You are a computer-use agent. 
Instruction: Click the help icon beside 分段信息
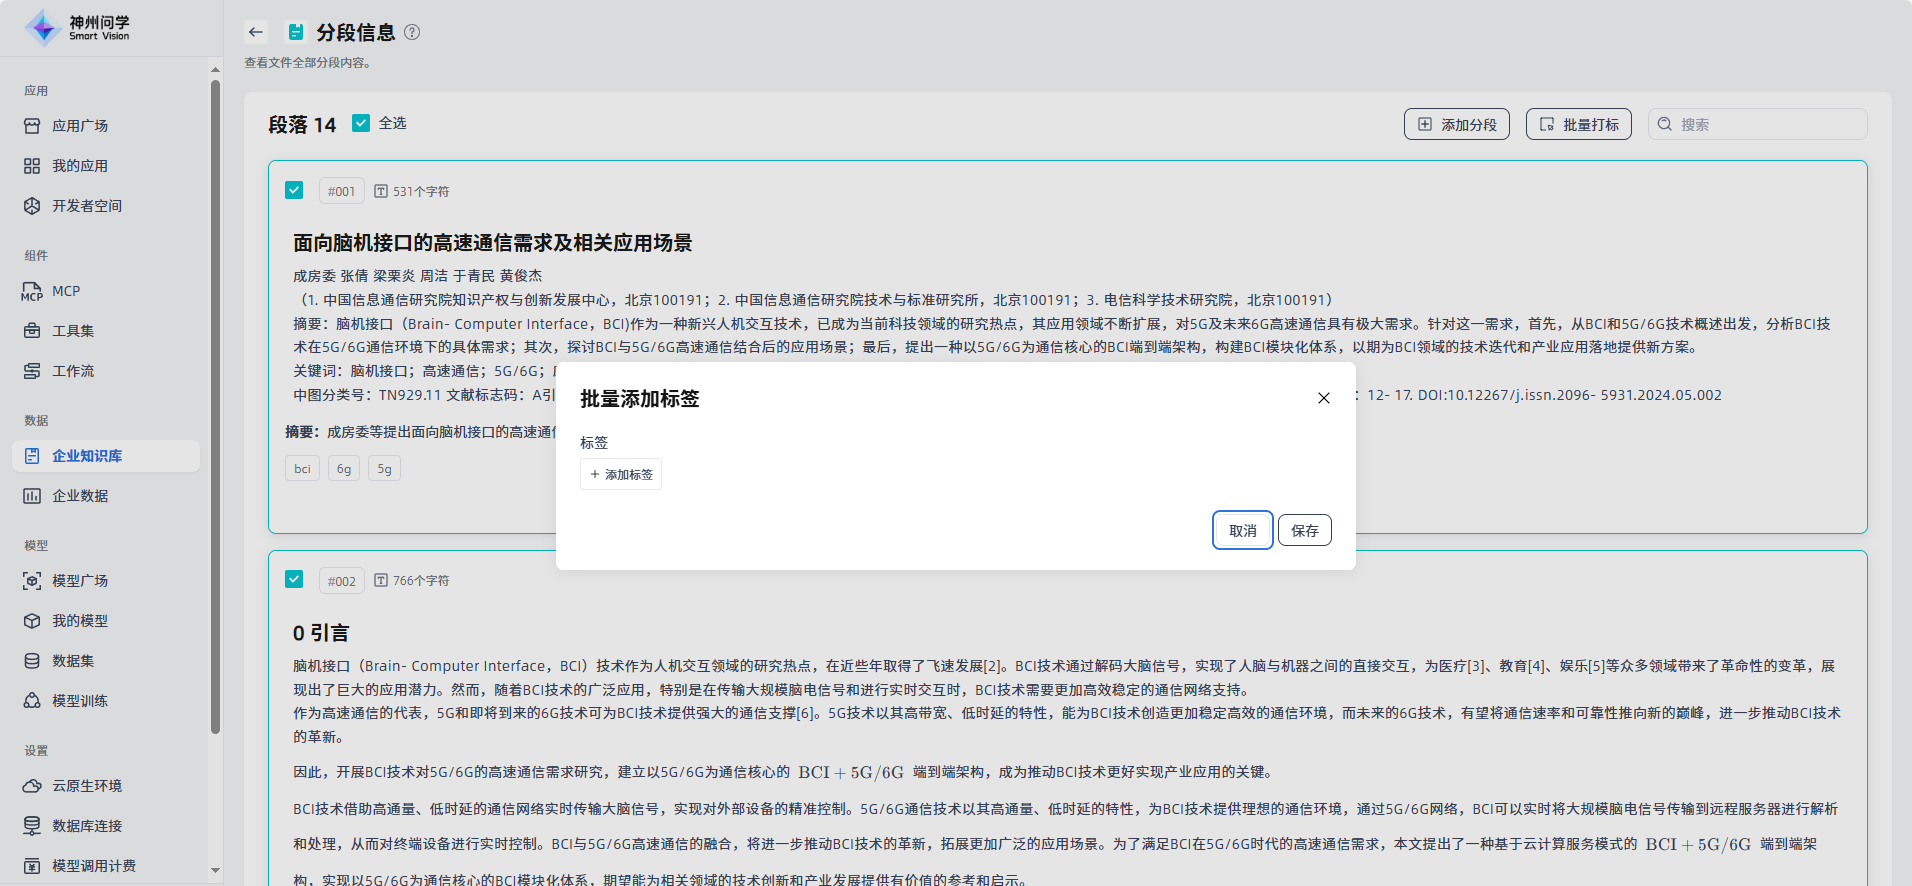(412, 32)
